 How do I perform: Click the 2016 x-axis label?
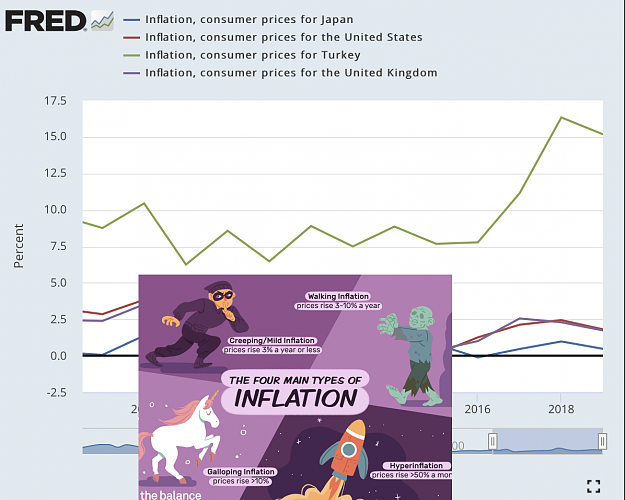pos(477,409)
